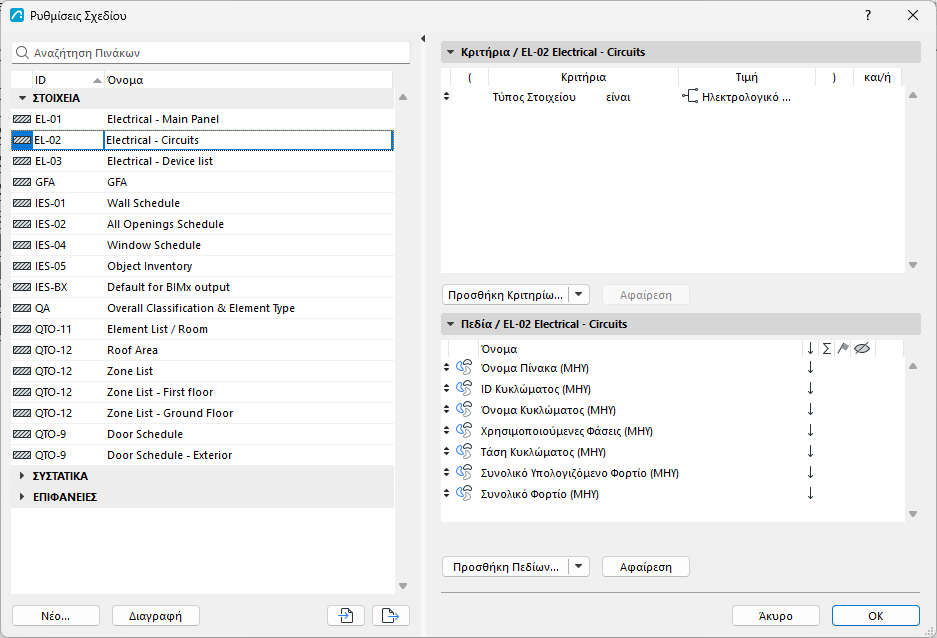Click the Διαγραφή button

(x=155, y=615)
